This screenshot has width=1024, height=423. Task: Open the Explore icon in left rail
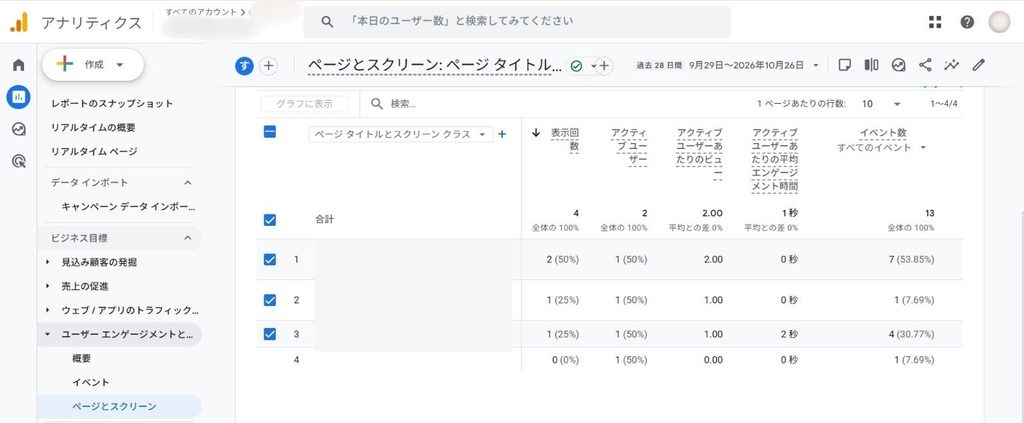[18, 129]
